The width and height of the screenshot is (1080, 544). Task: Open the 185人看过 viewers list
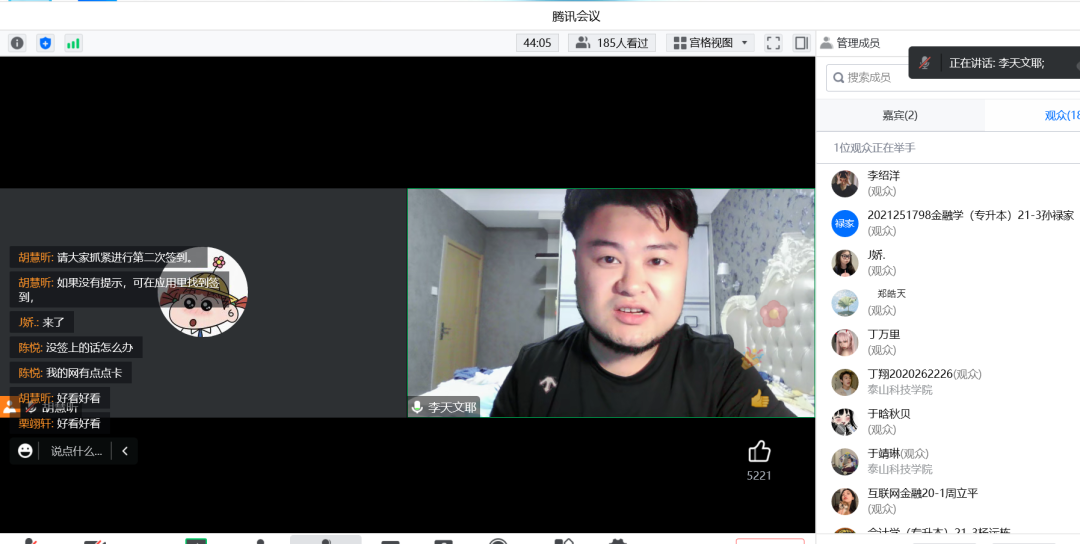pos(612,43)
